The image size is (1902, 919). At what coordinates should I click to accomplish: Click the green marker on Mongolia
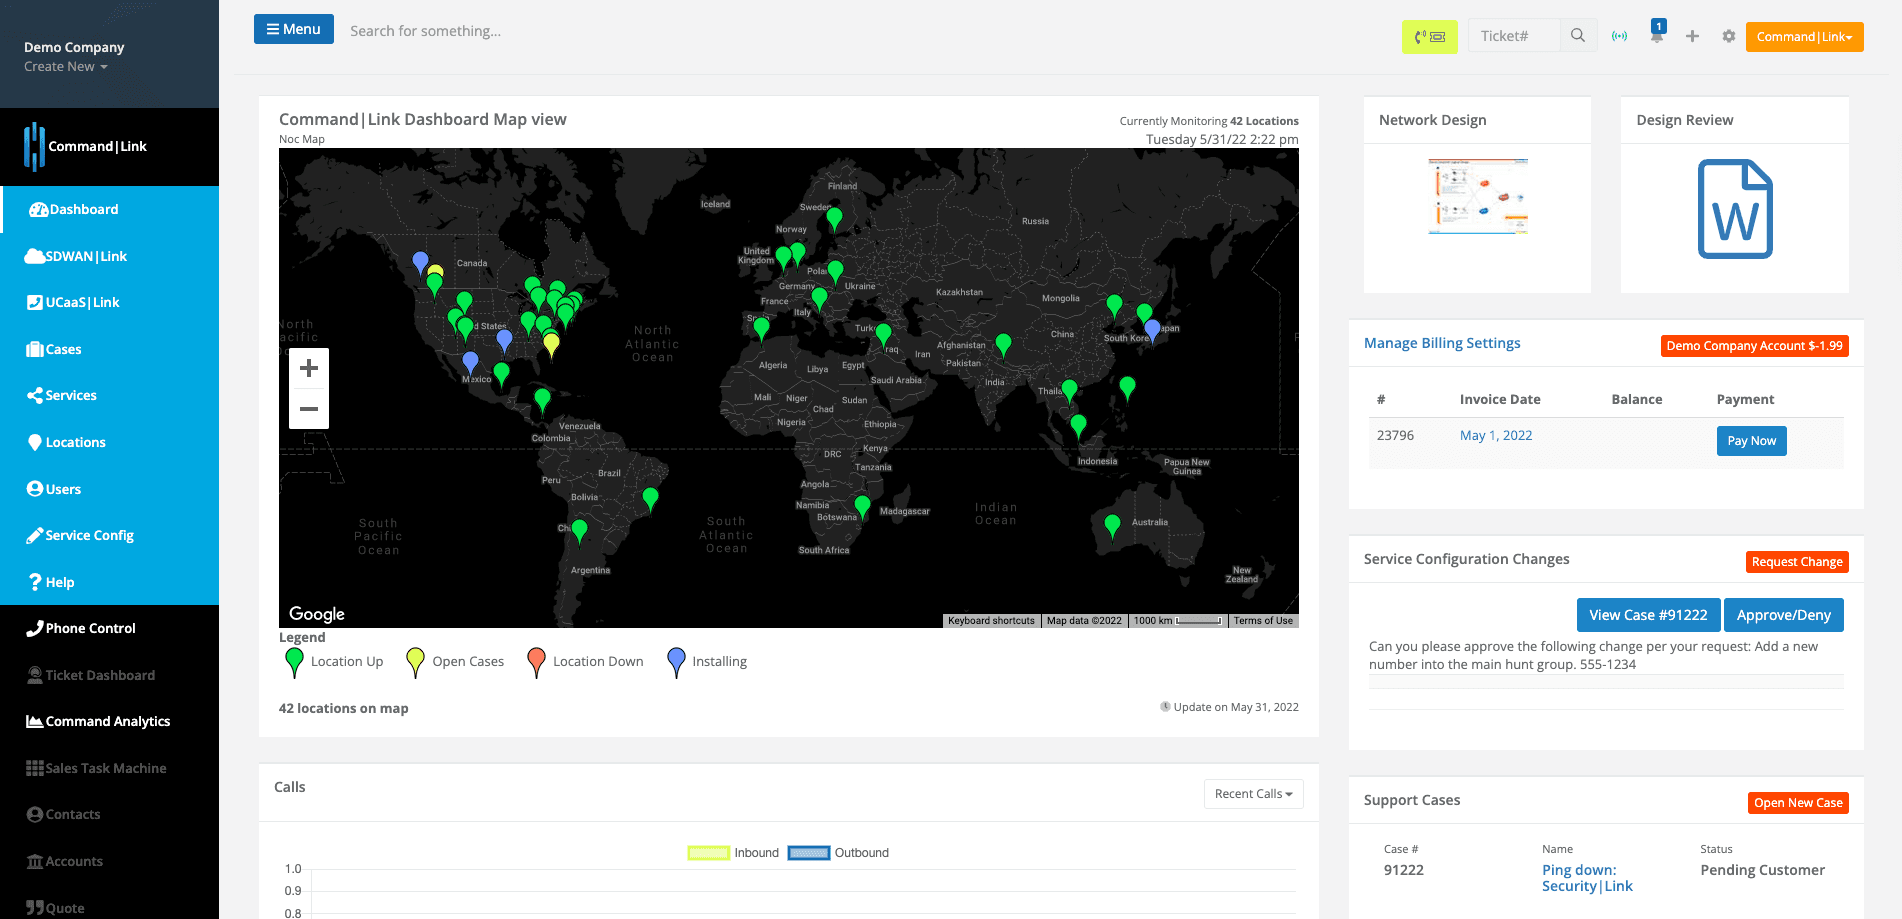pyautogui.click(x=1115, y=306)
